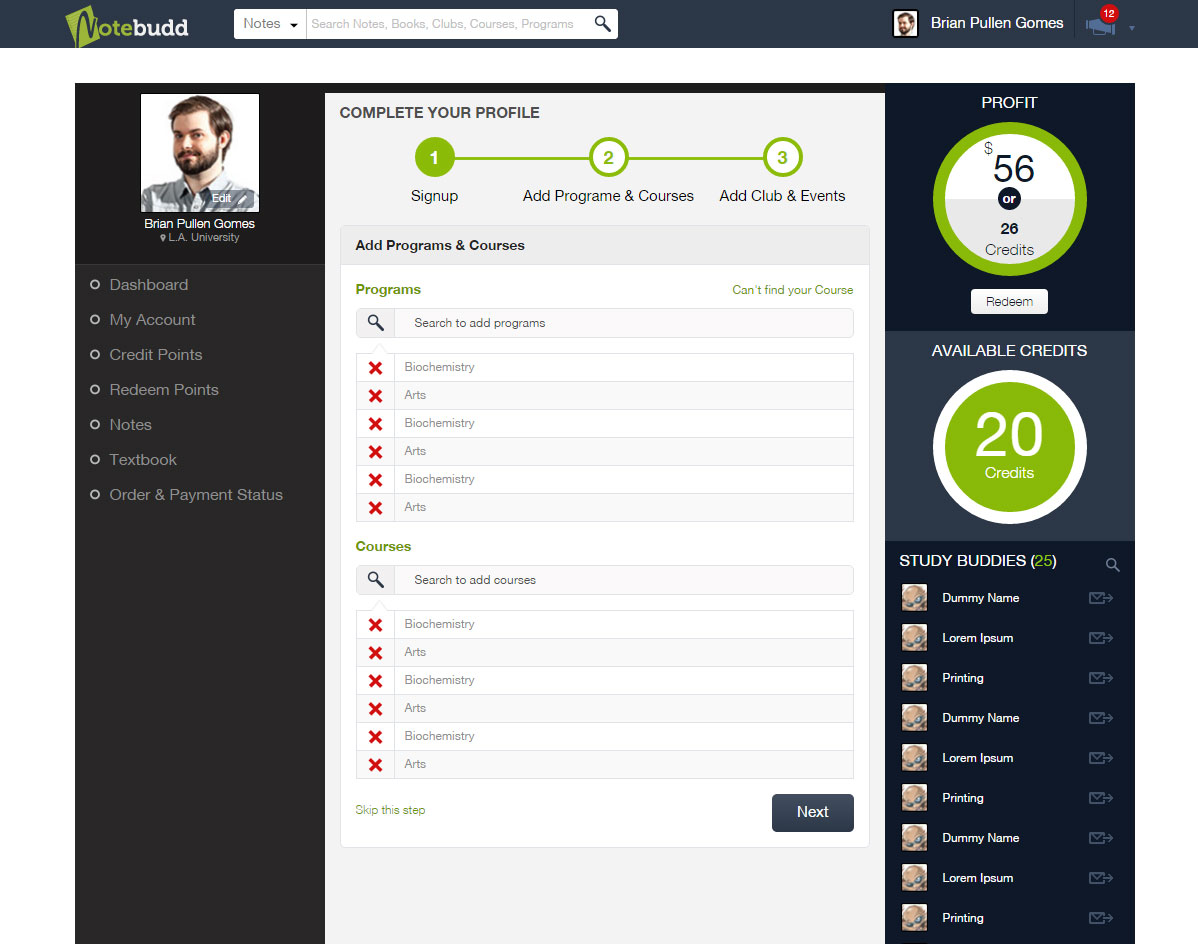
Task: Select step 3 Add Club & Events
Action: 782,158
